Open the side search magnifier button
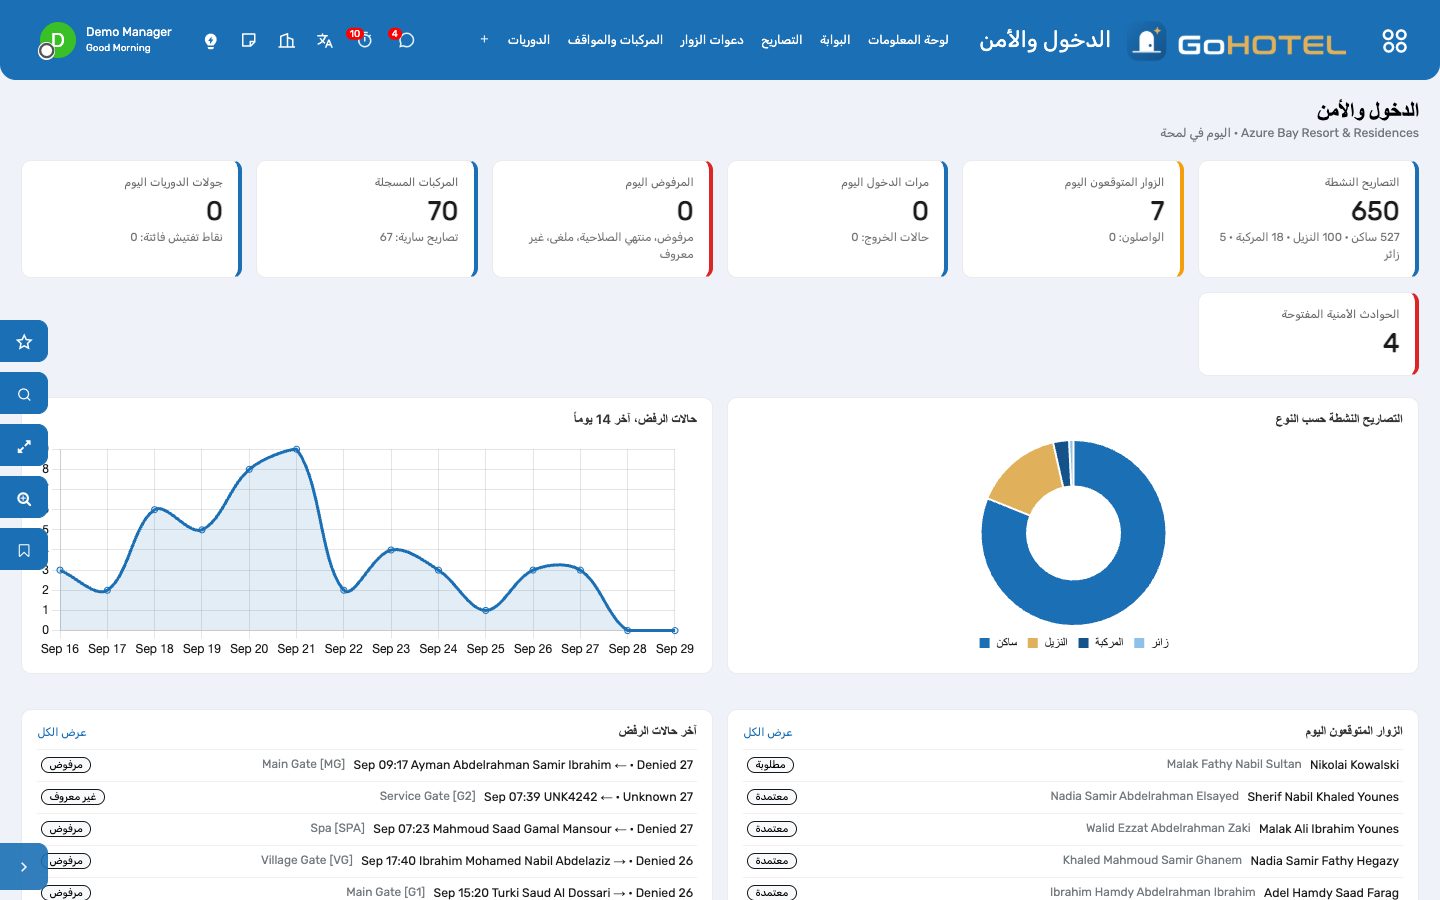This screenshot has height=900, width=1440. (24, 394)
